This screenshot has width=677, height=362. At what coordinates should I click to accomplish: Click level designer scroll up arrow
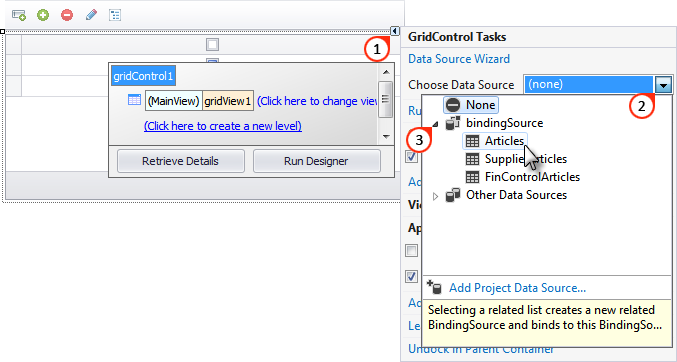[x=386, y=72]
